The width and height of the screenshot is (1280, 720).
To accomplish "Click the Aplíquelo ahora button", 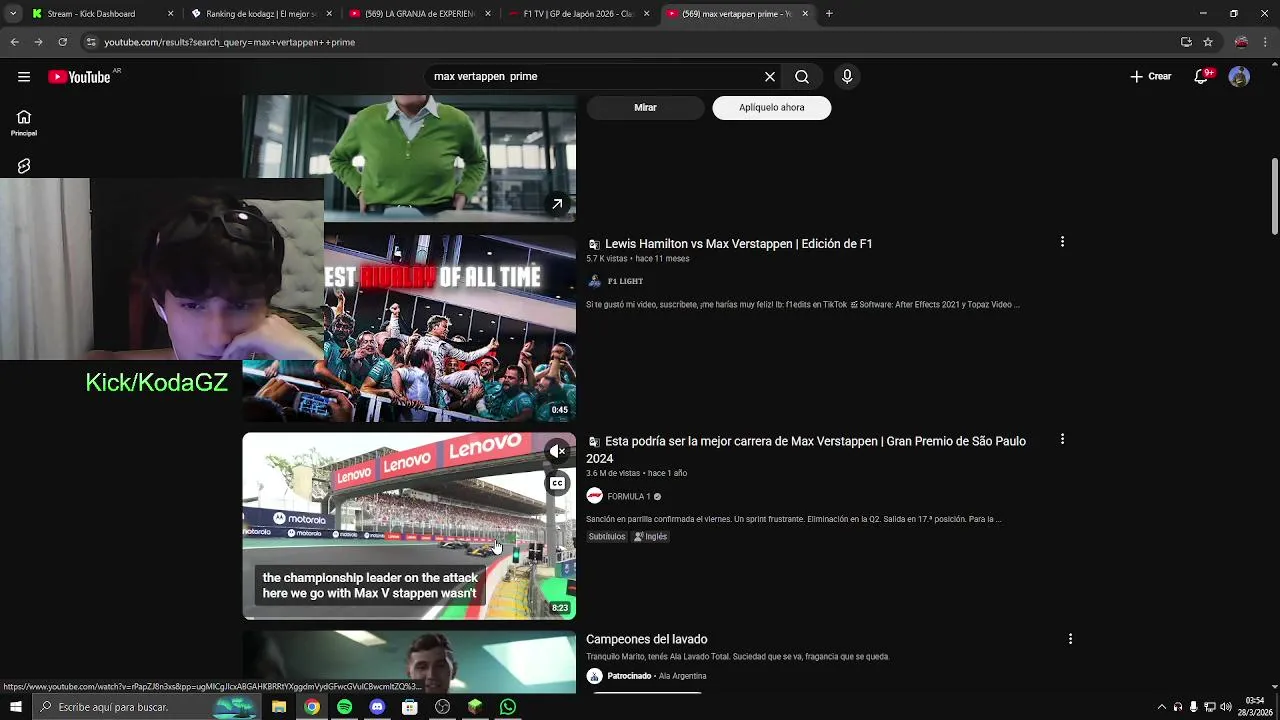I will (771, 108).
